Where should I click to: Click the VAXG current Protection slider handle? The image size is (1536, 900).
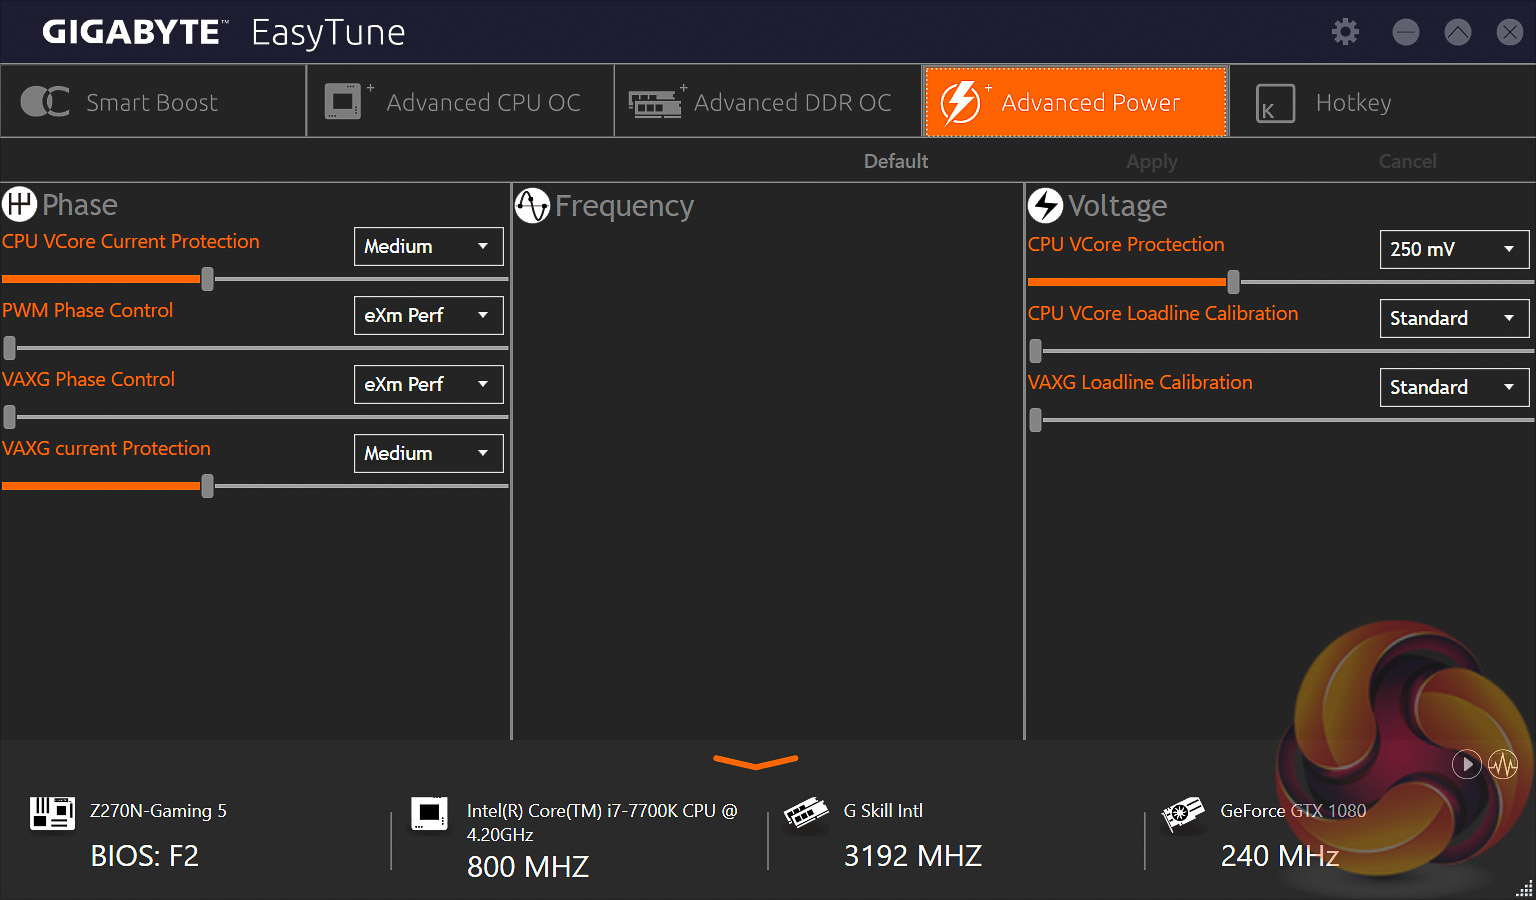click(x=207, y=487)
